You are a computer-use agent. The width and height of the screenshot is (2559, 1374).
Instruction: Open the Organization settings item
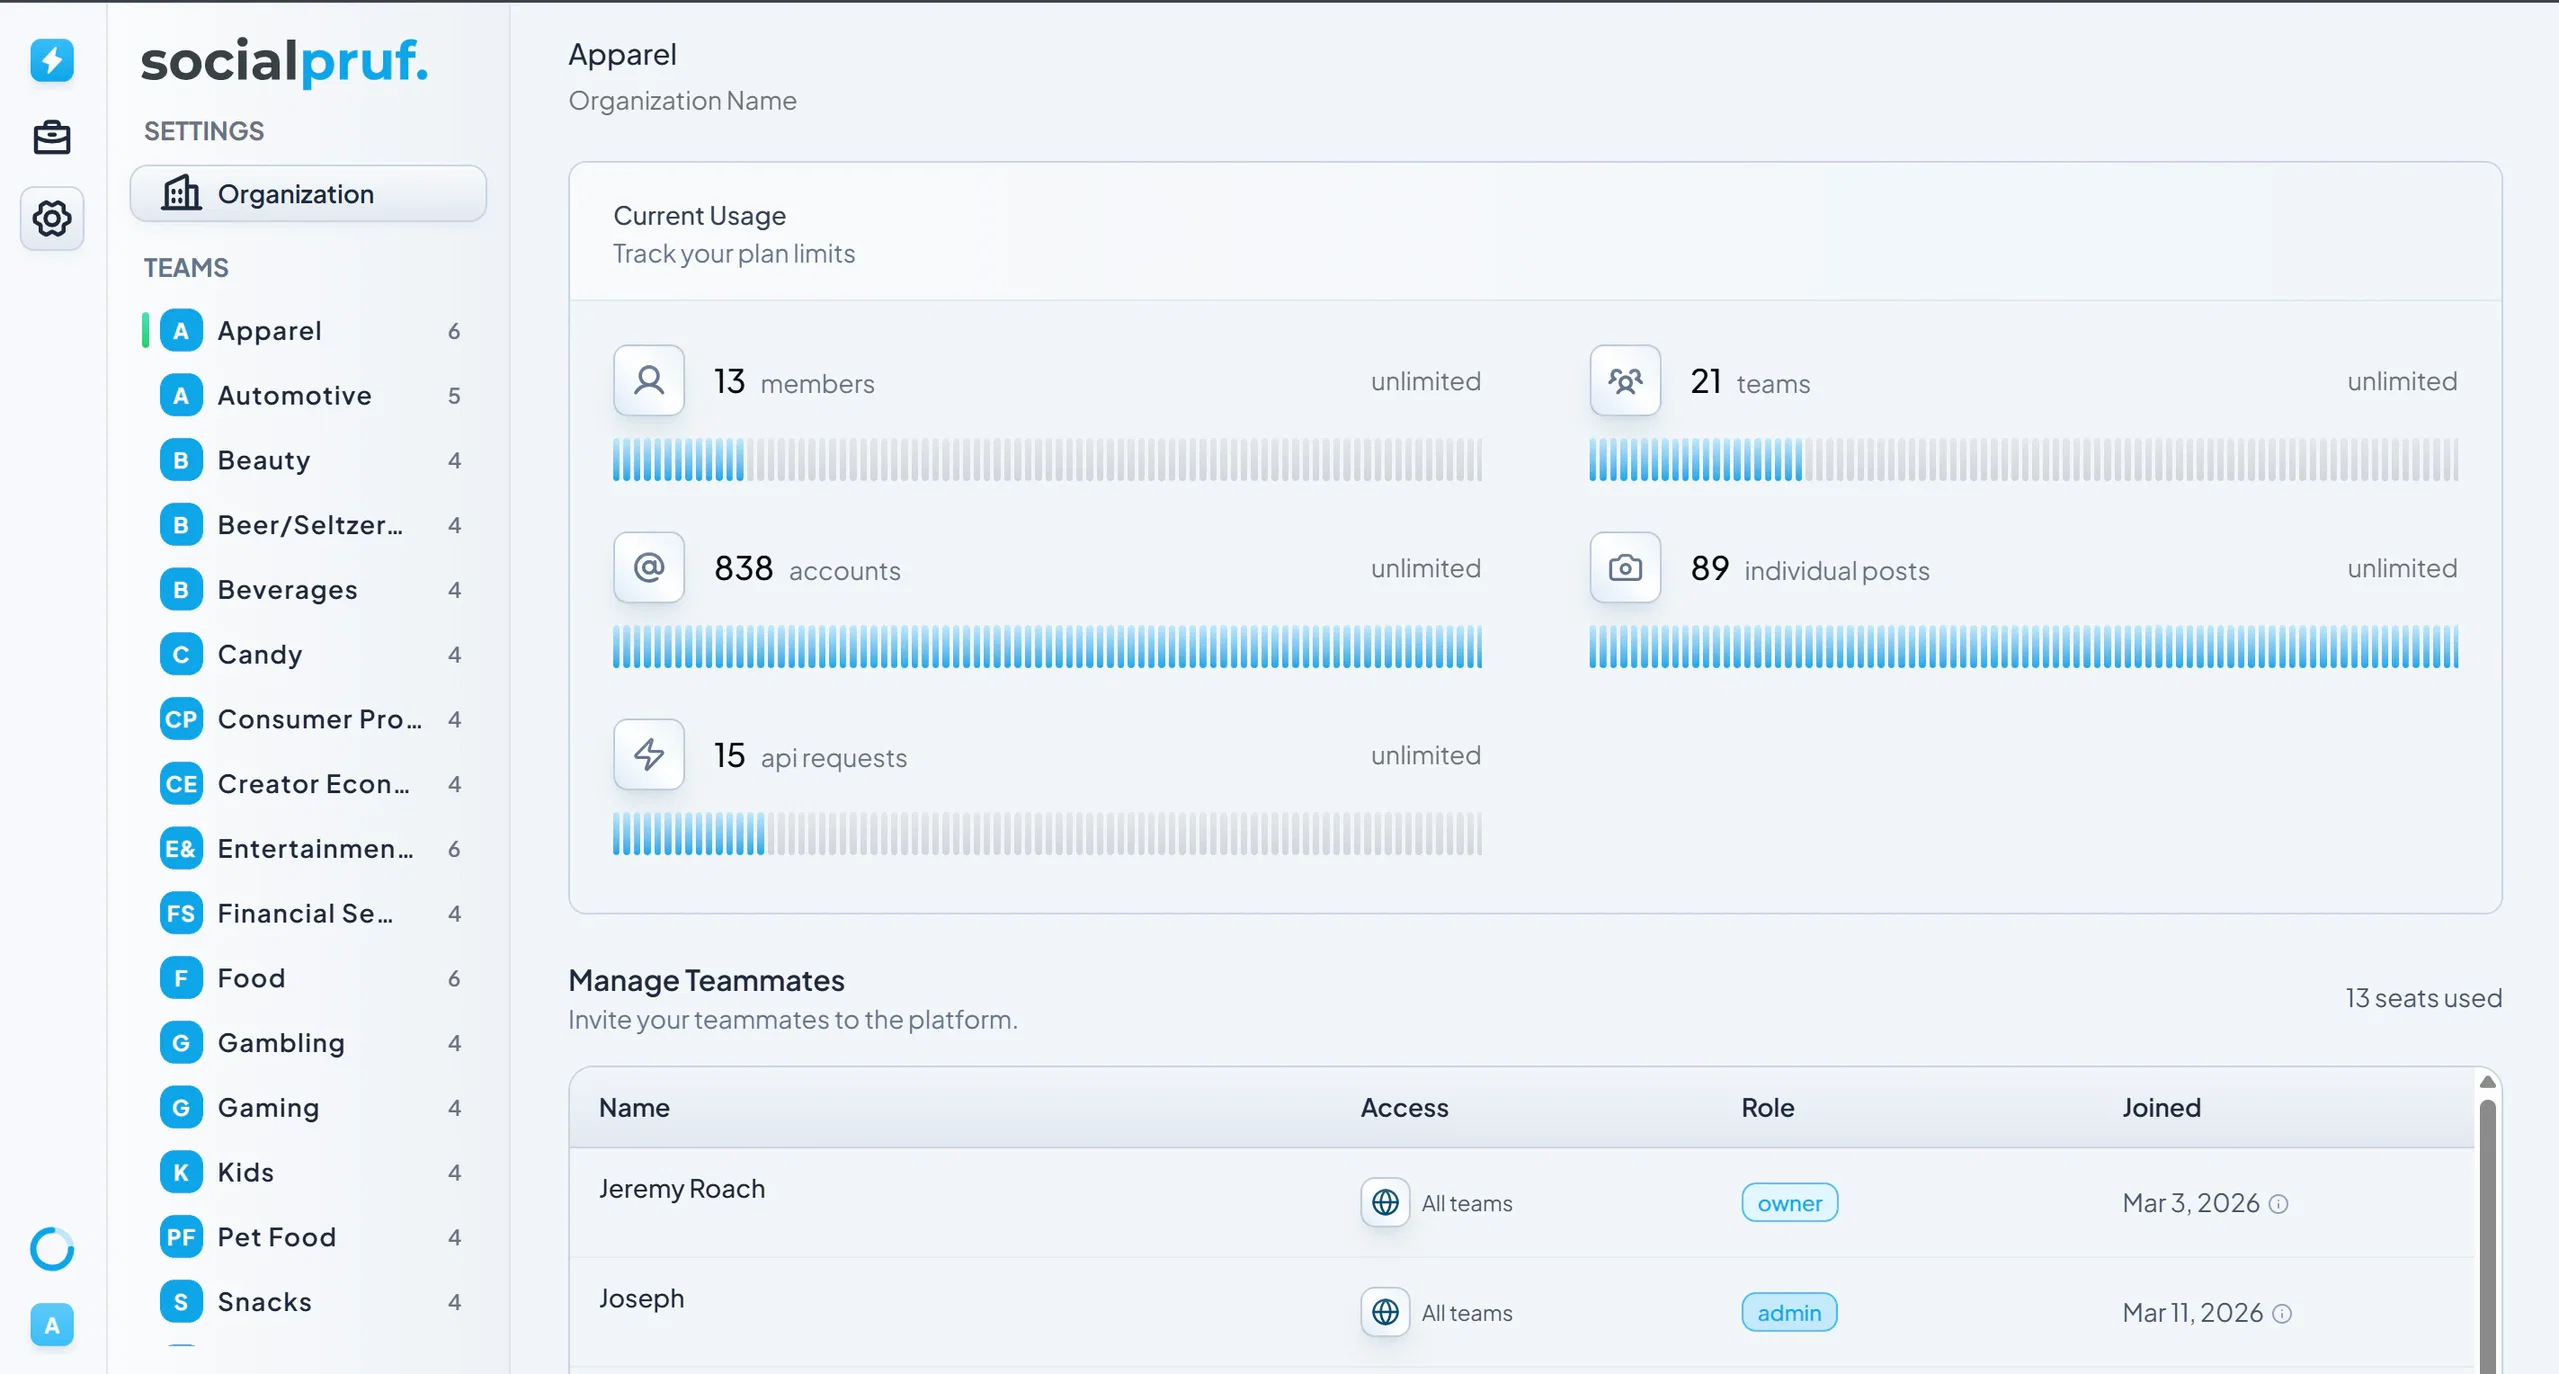[x=308, y=193]
